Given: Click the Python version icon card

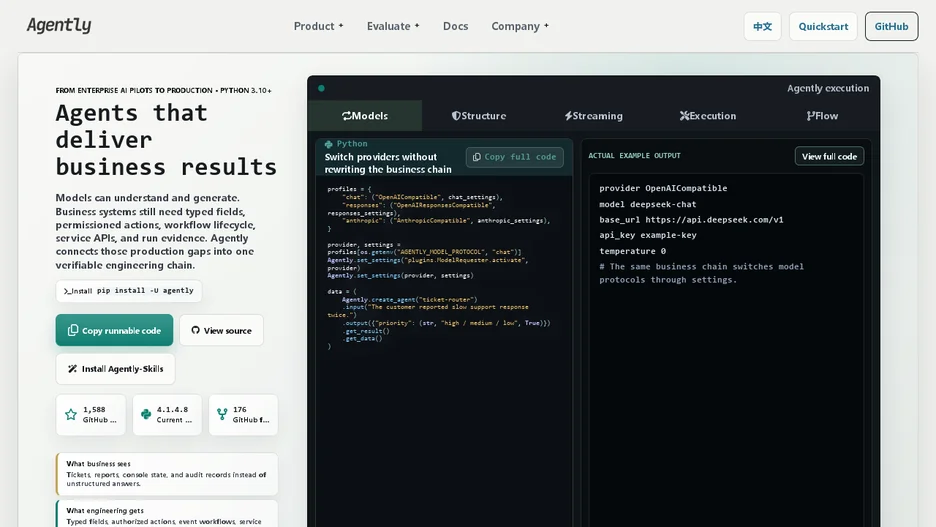Looking at the screenshot, I should pyautogui.click(x=167, y=414).
